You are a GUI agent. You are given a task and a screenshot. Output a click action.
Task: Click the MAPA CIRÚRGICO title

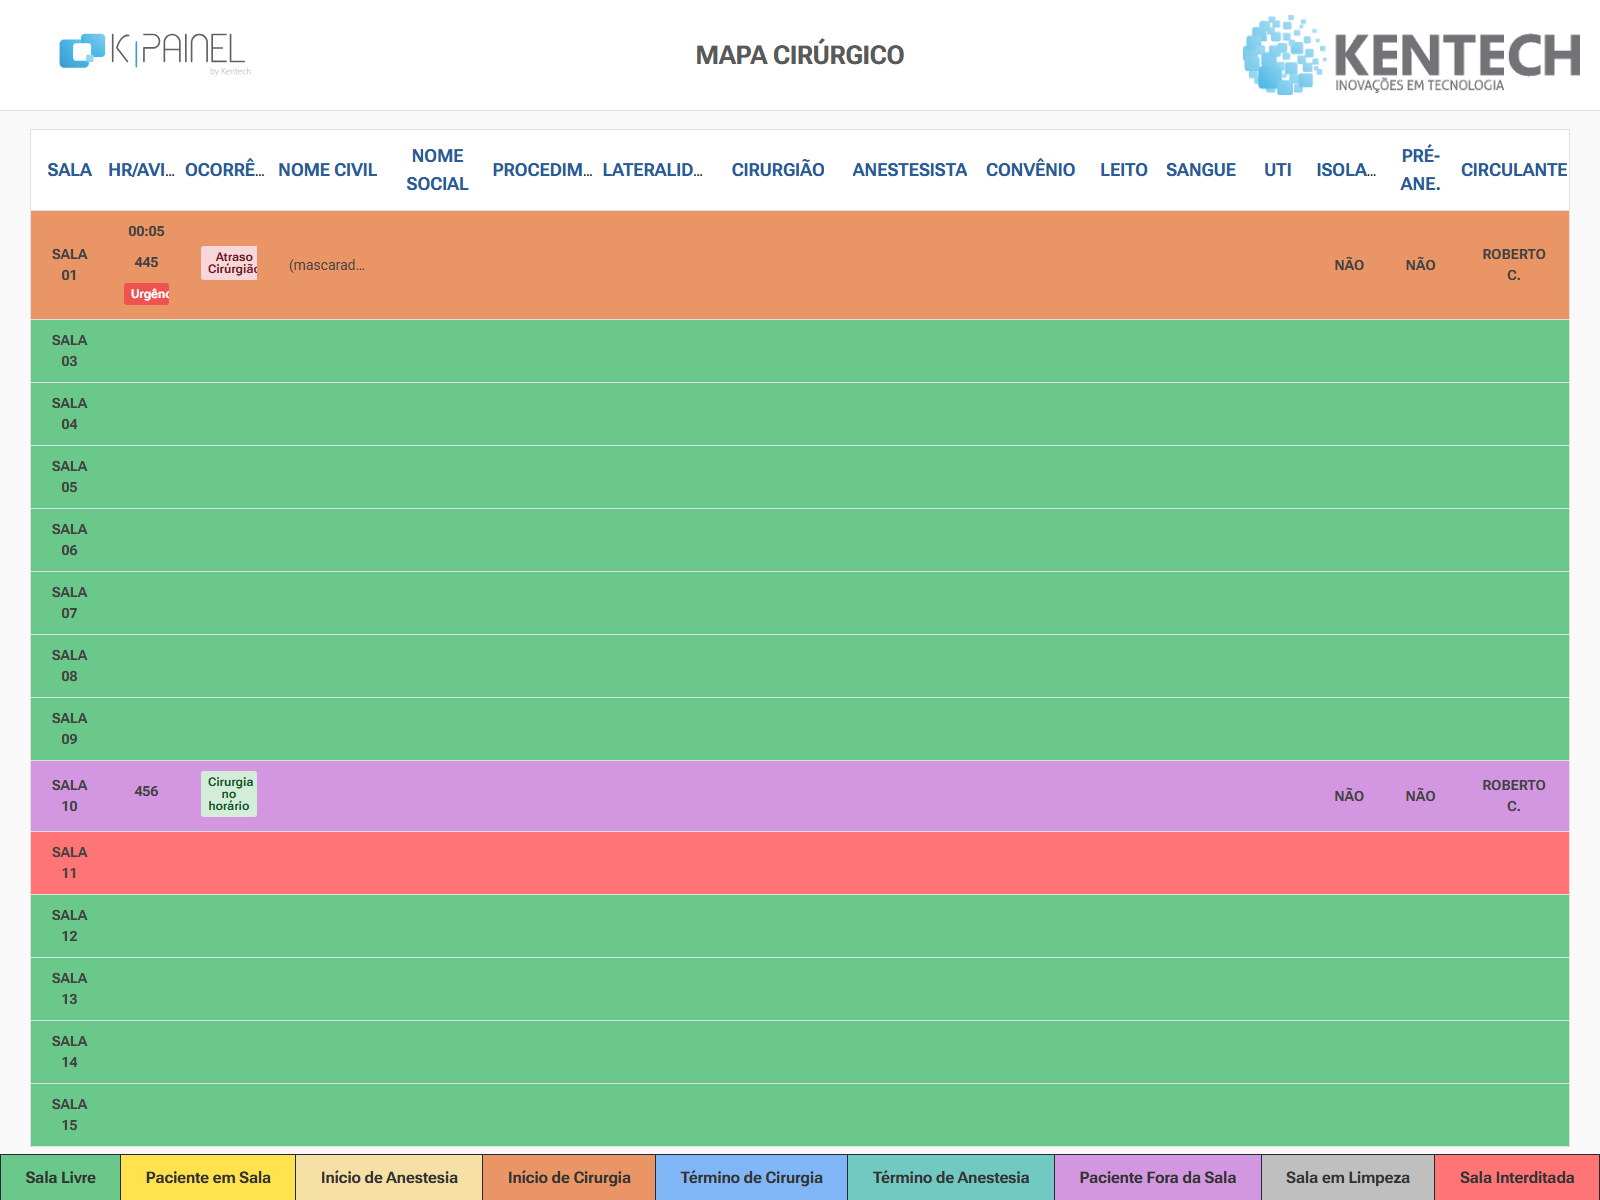click(x=800, y=55)
